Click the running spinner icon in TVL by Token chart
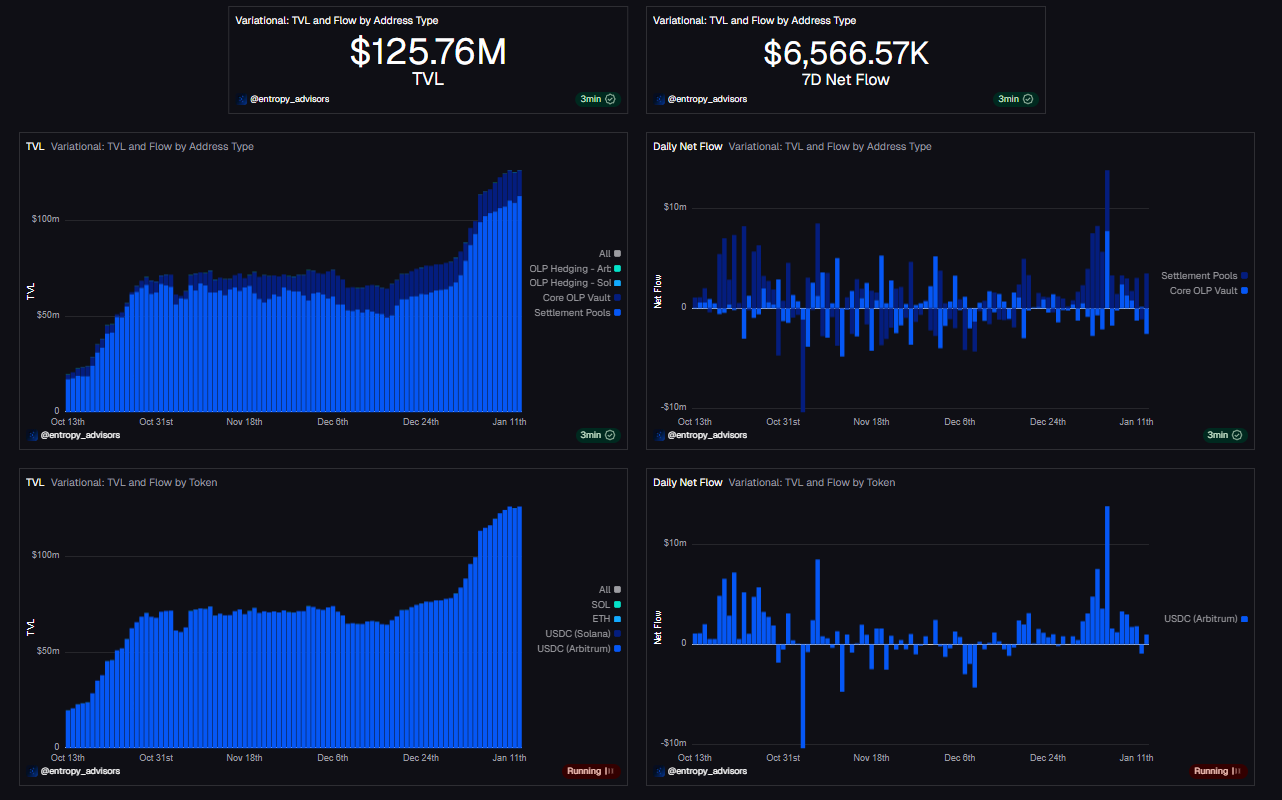The width and height of the screenshot is (1282, 800). coord(610,771)
